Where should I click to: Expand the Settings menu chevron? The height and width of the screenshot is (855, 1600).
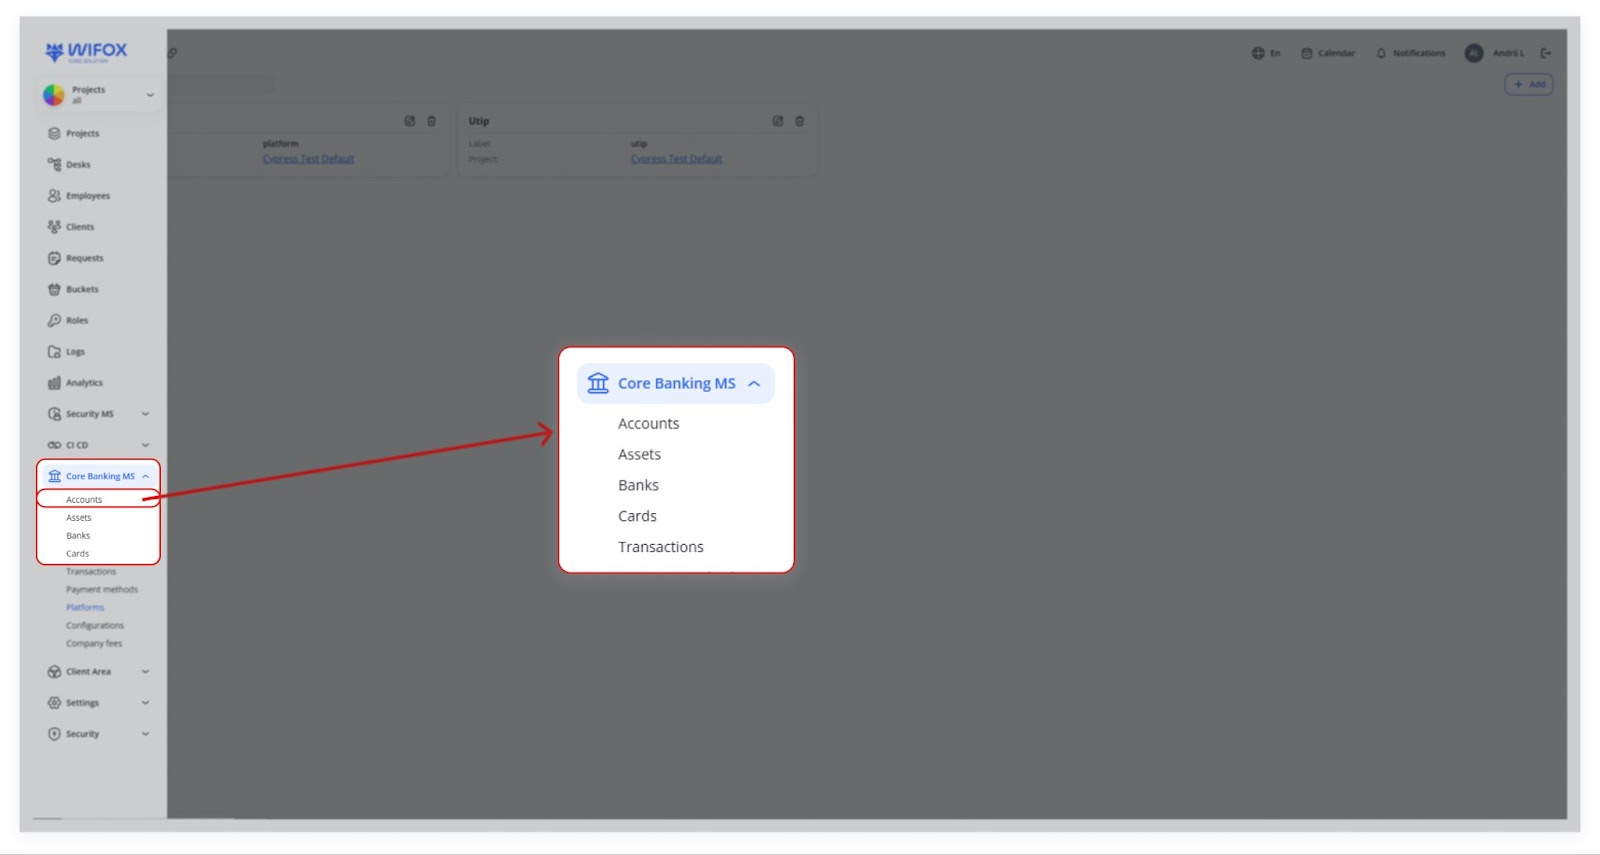coord(145,703)
